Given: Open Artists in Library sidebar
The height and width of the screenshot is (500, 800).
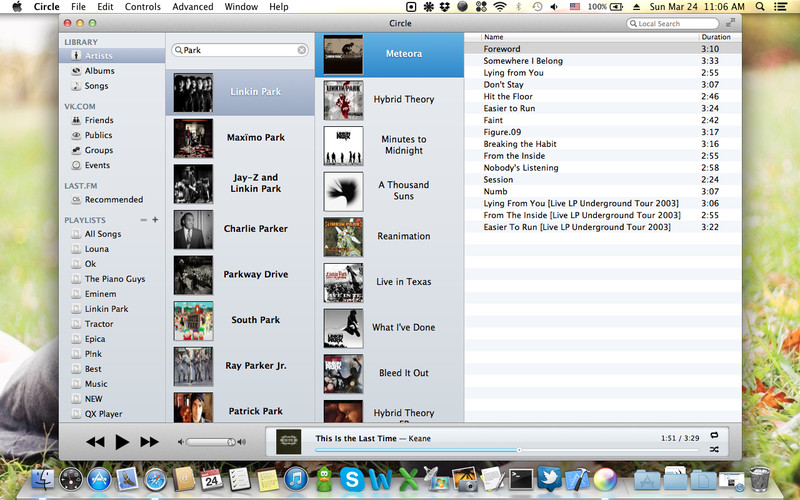Looking at the screenshot, I should 112,56.
